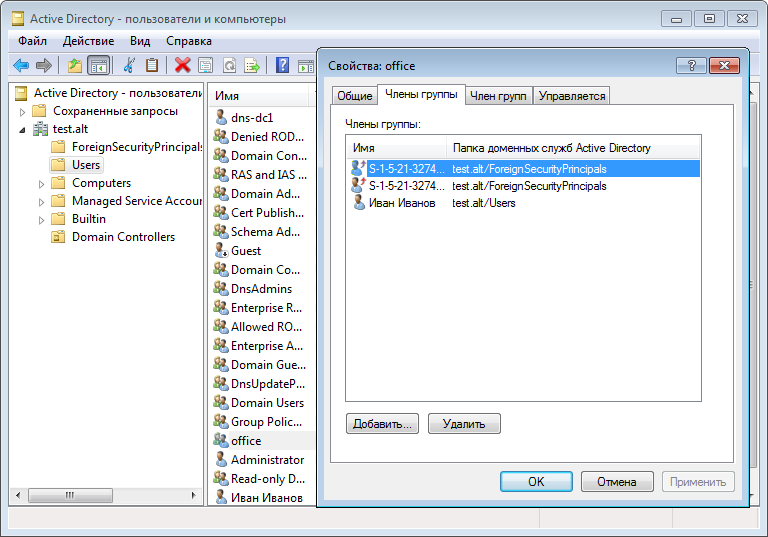
Task: Select the Group Polic... row
Action: (258, 422)
